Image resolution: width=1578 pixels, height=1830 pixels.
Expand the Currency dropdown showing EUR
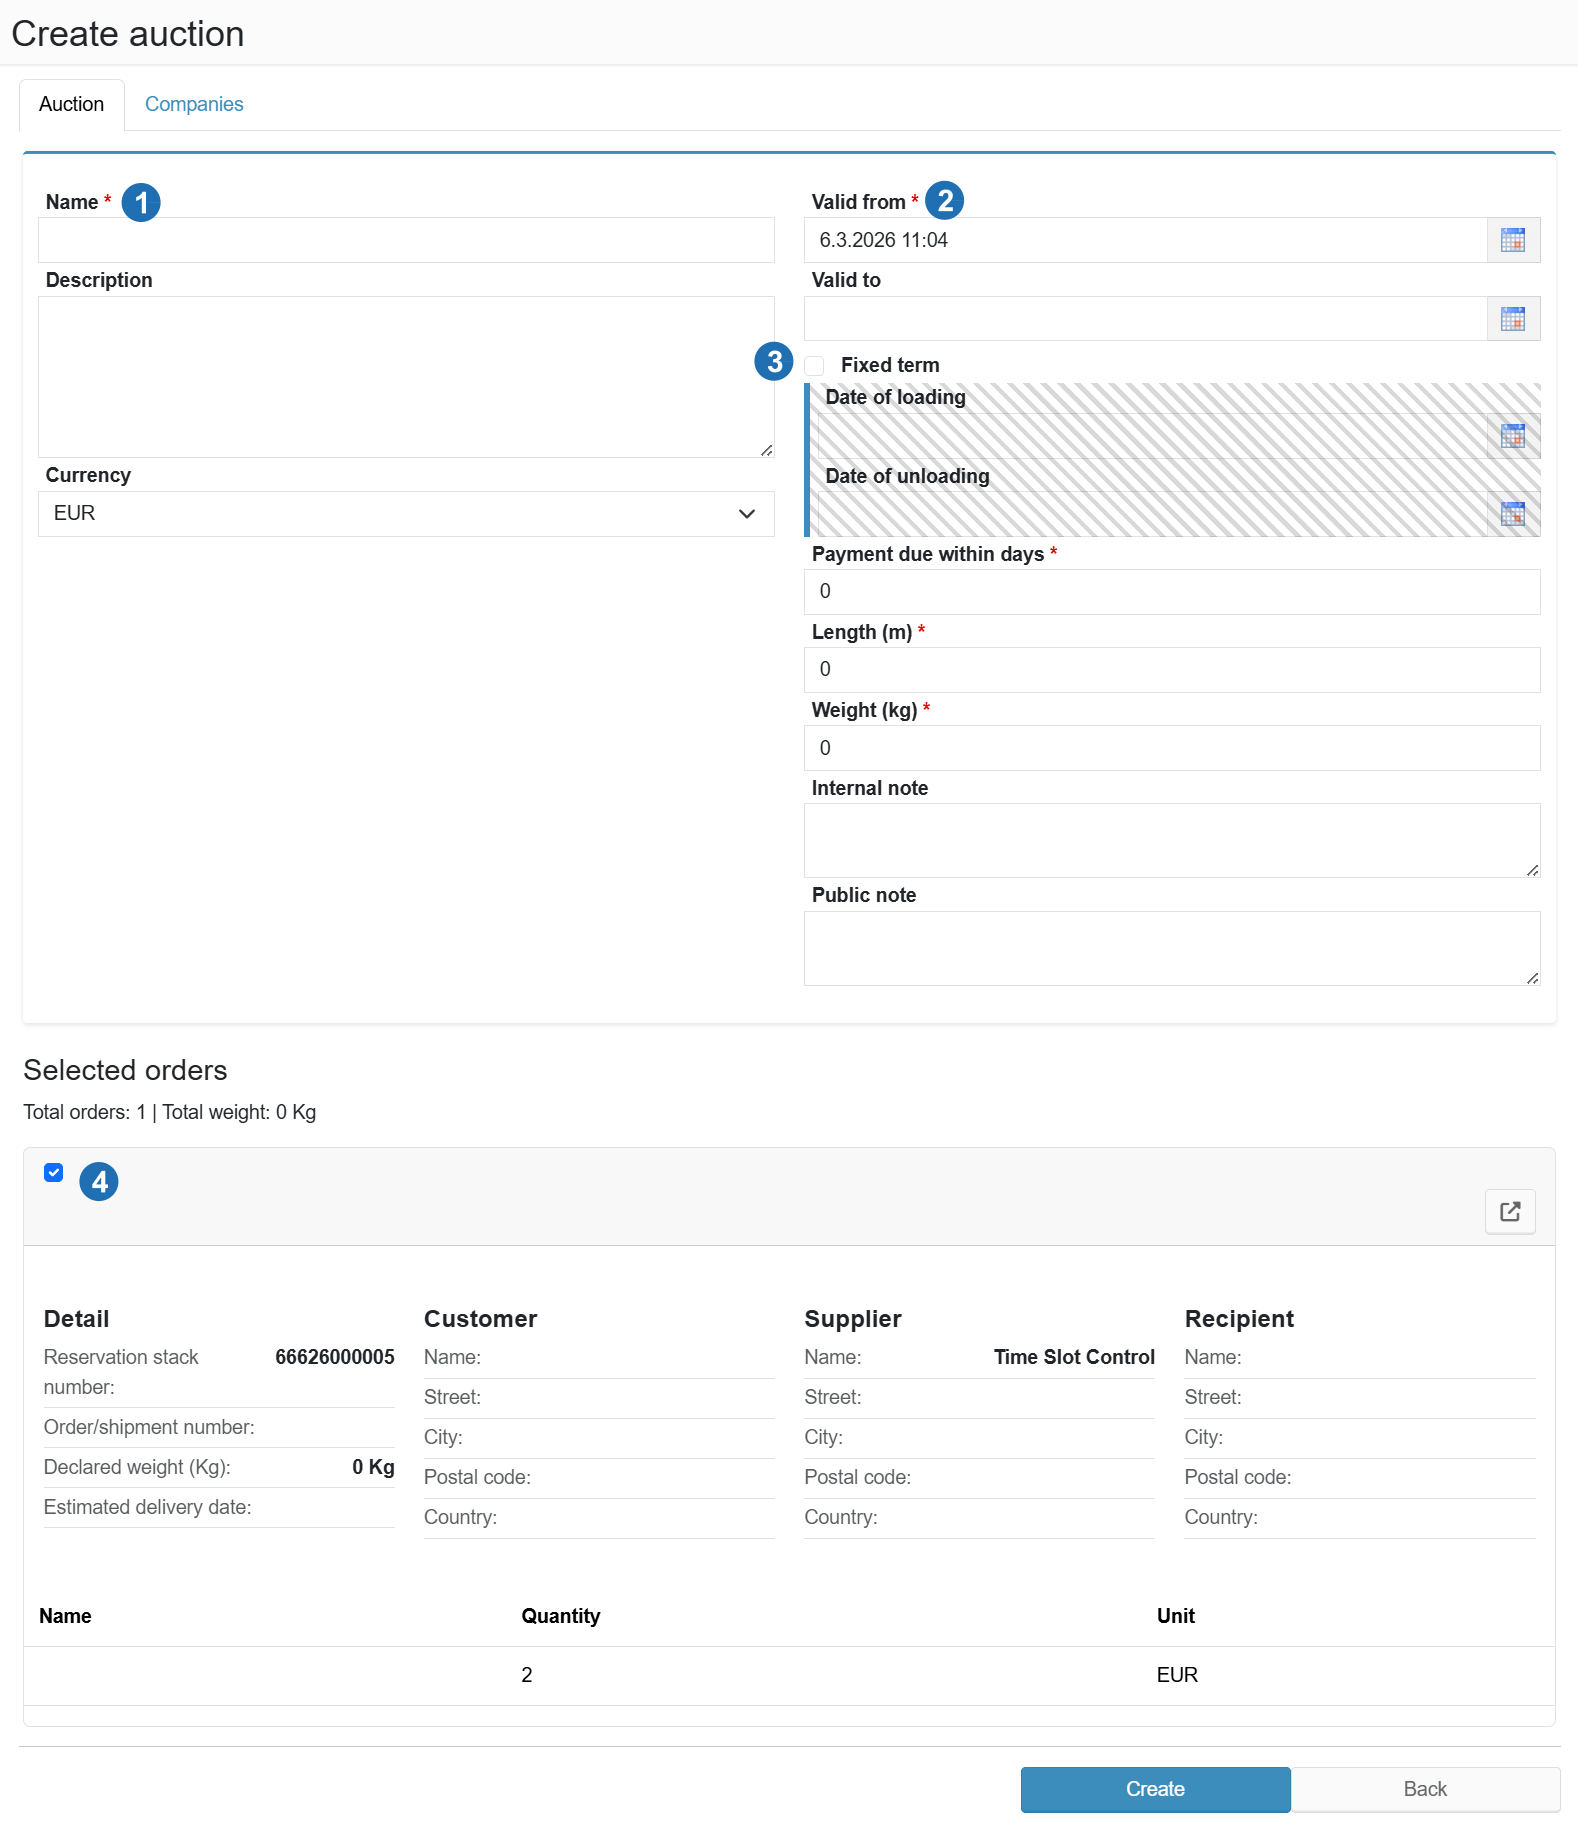pyautogui.click(x=406, y=514)
